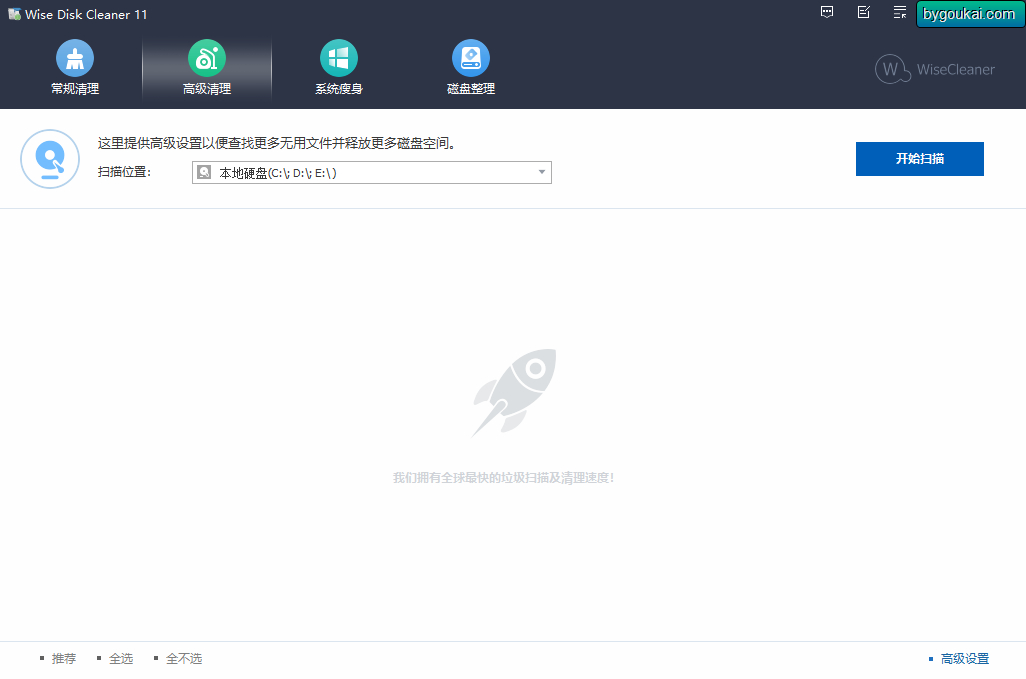Open the 系统瘦身 system slimming icon
Screen dimensions: 1026x679
[x=338, y=59]
